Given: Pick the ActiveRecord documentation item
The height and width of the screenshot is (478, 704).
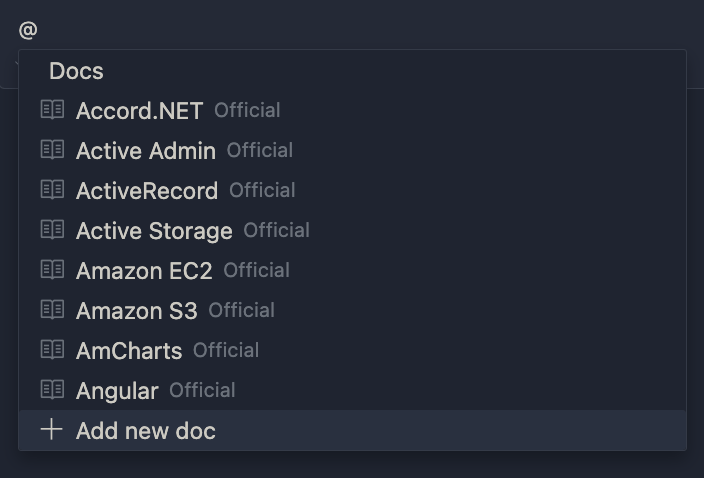Looking at the screenshot, I should click(352, 190).
